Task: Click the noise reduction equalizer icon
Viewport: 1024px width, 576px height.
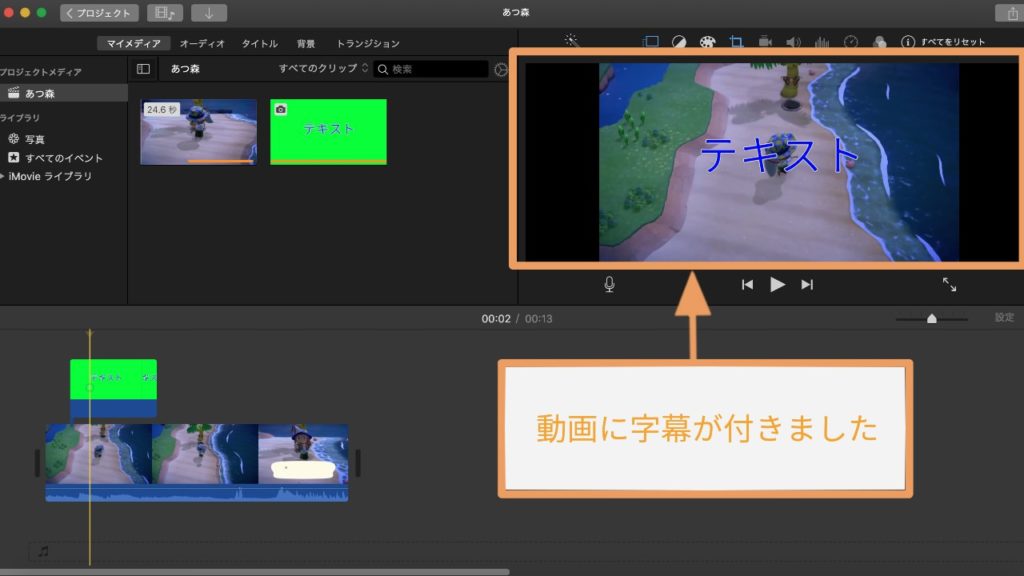Action: (821, 42)
